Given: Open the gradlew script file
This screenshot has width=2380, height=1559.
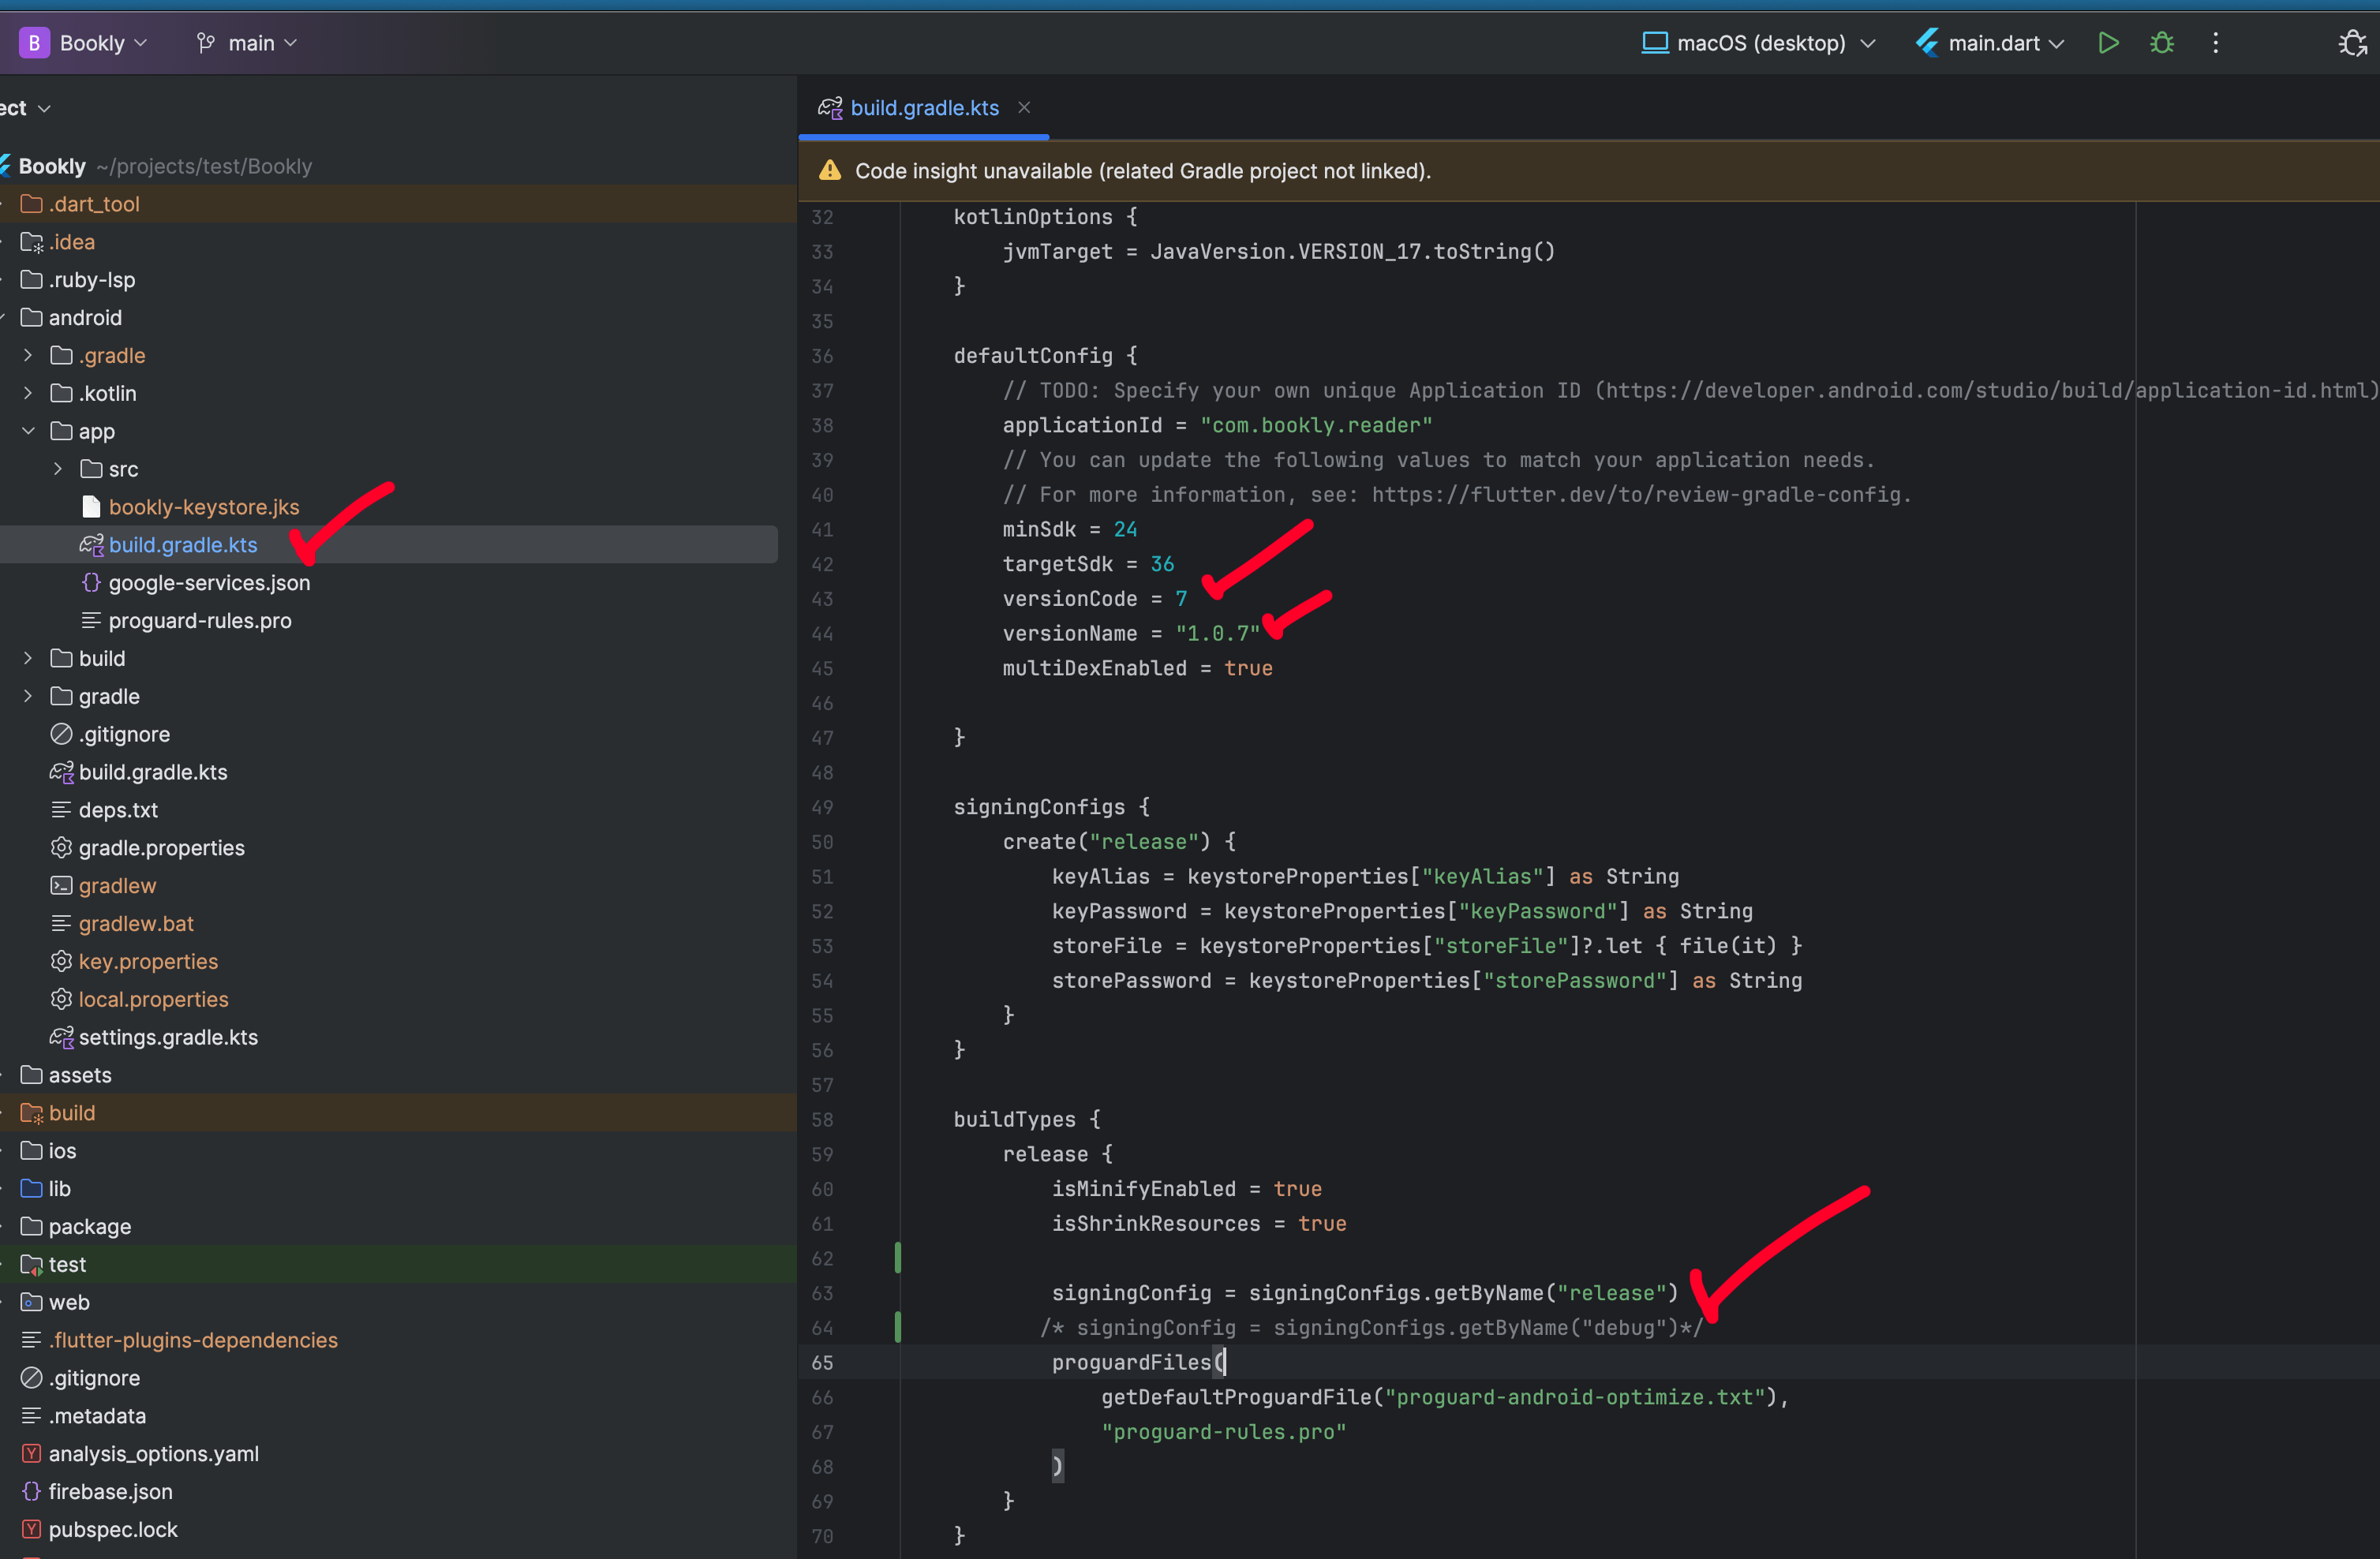Looking at the screenshot, I should tap(117, 886).
